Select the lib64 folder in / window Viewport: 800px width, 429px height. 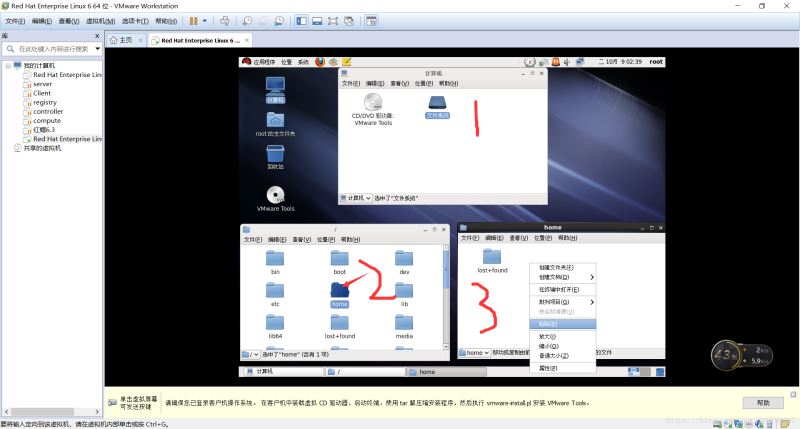[275, 327]
